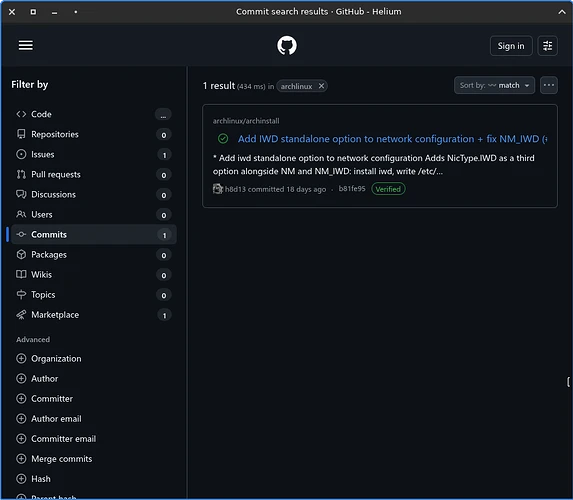
Task: Expand the window title bar chevron
Action: [562, 12]
